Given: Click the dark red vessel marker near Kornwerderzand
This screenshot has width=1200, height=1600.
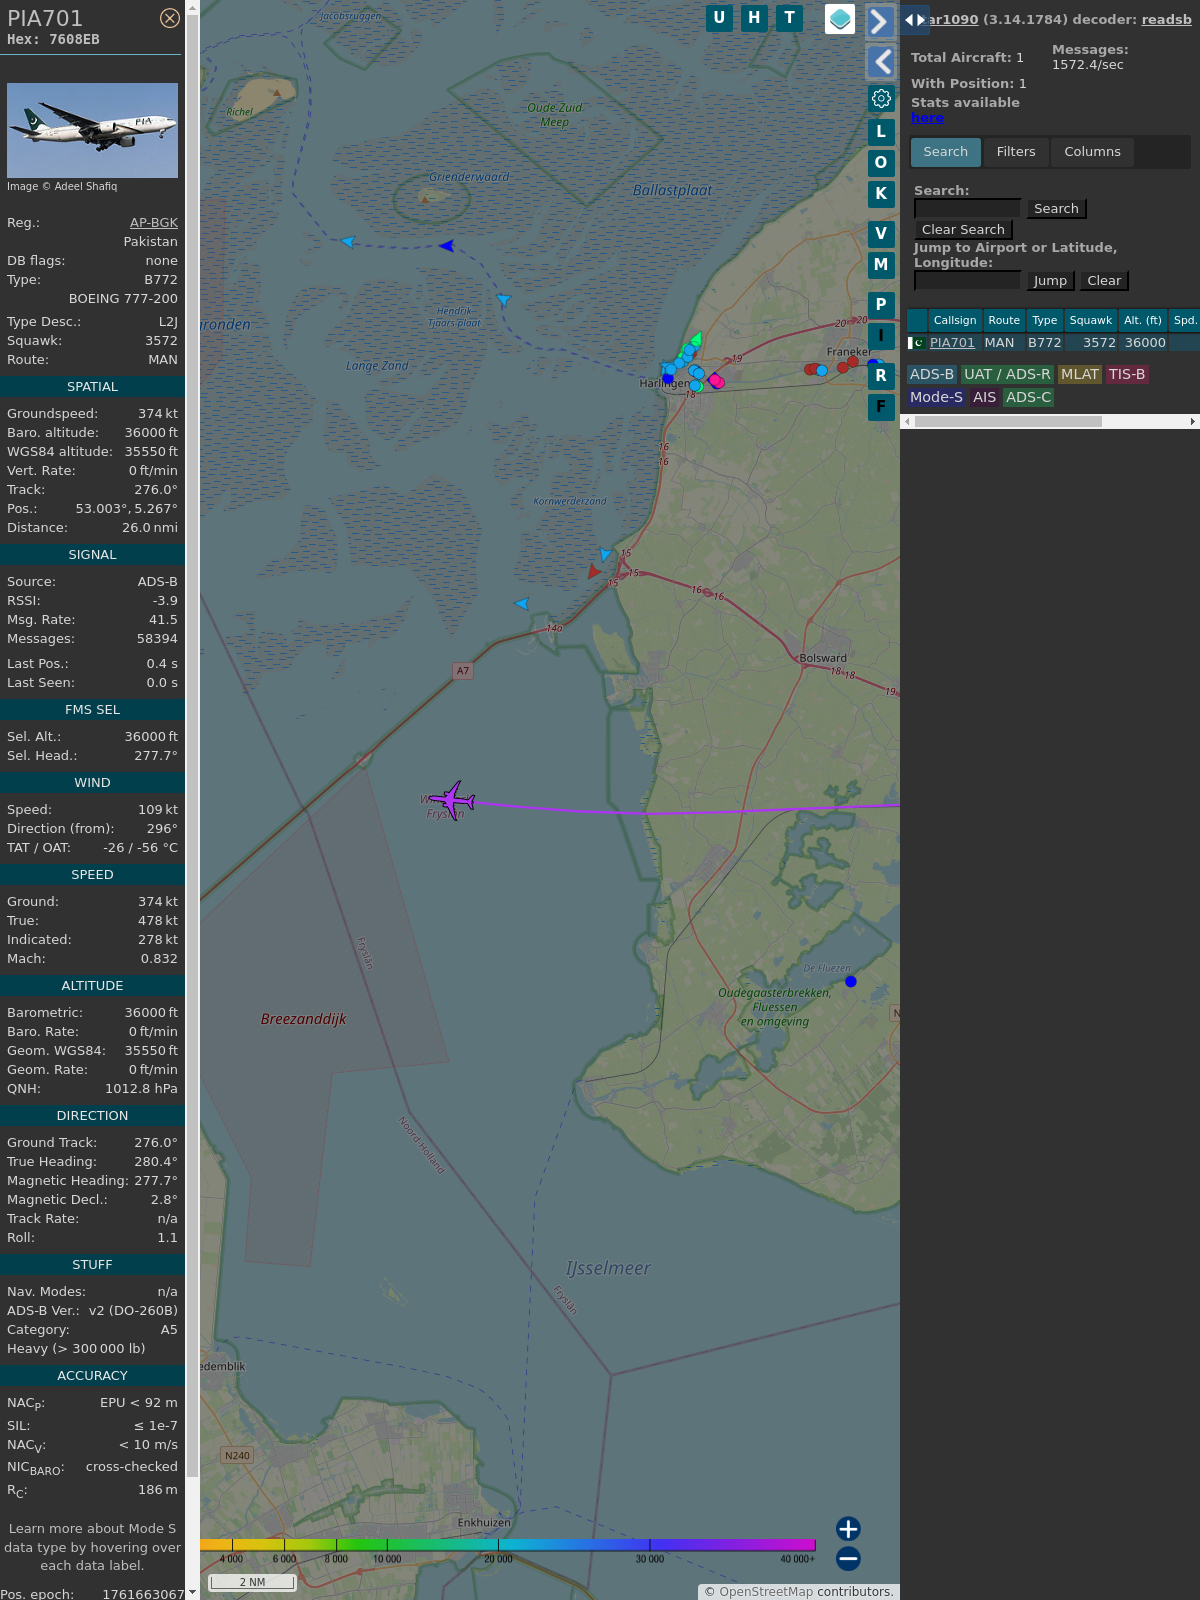Looking at the screenshot, I should tap(594, 572).
